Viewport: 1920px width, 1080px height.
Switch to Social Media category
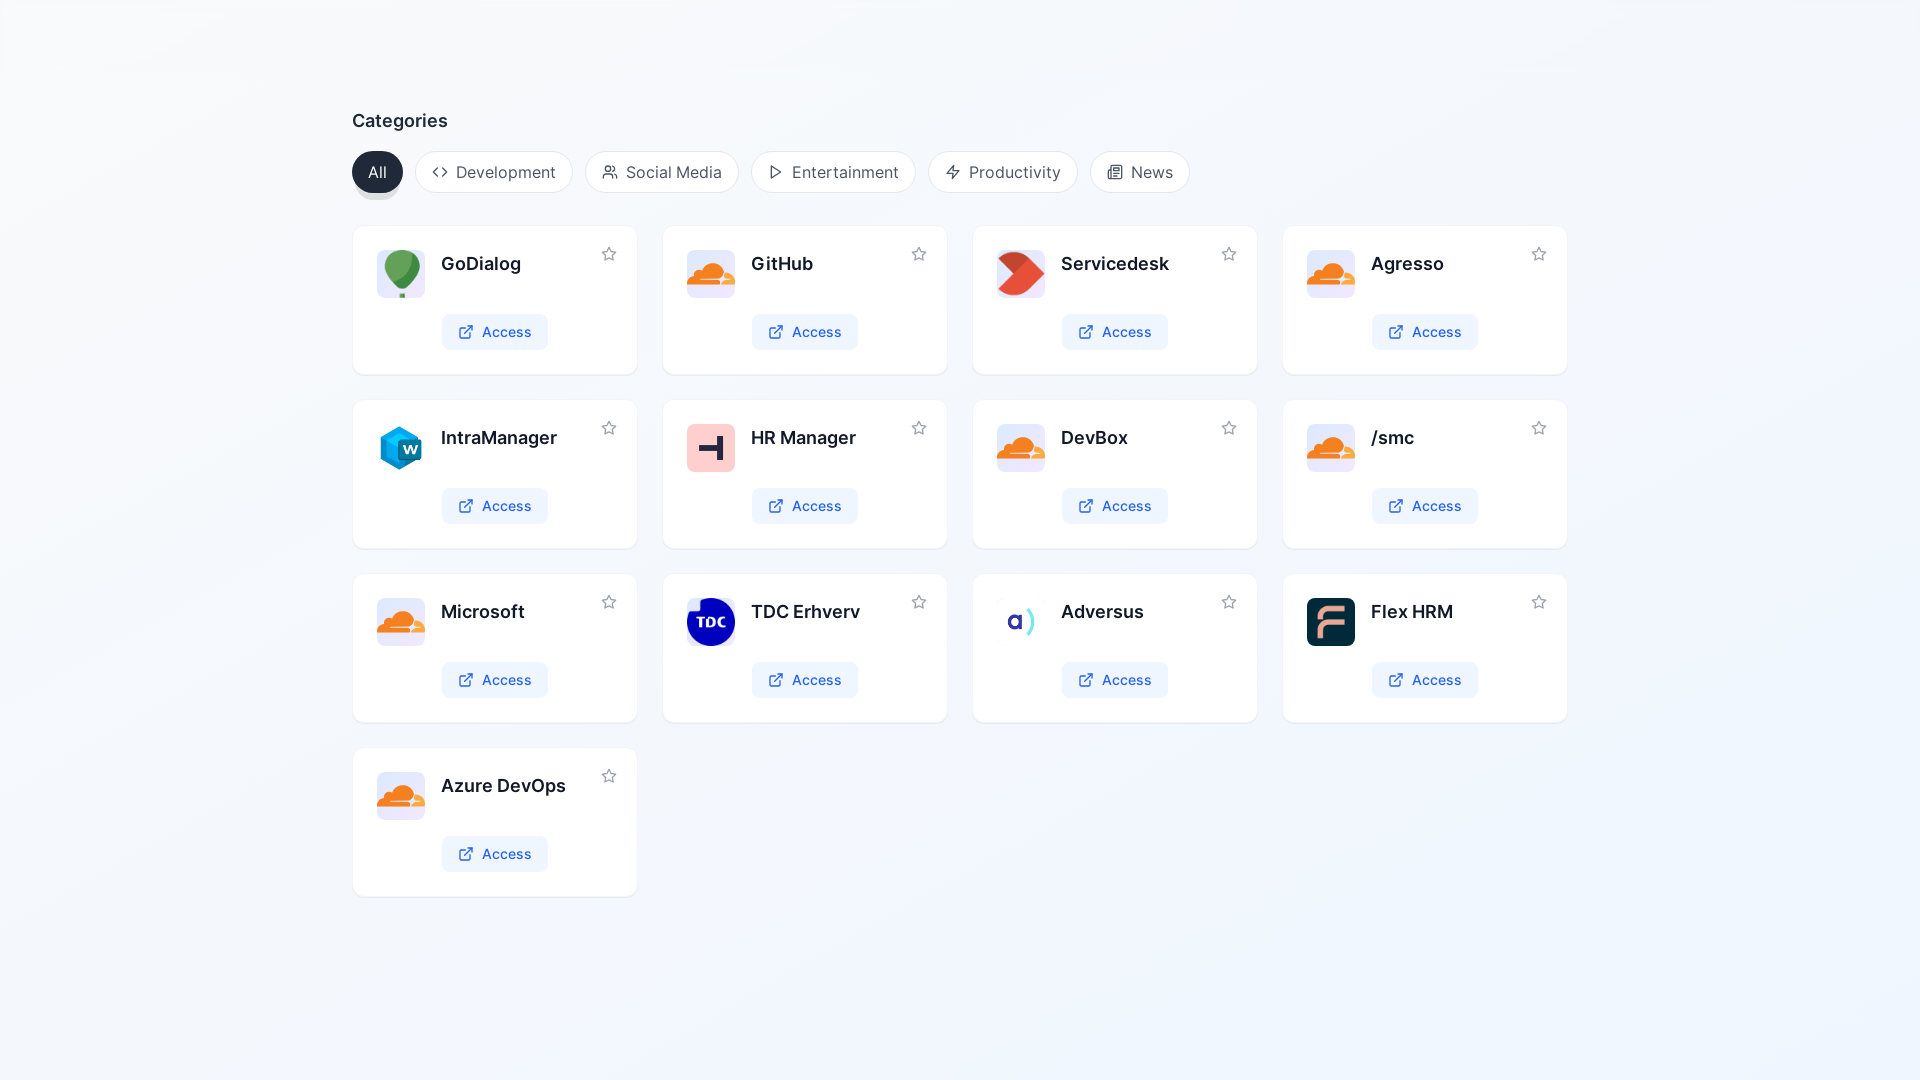point(662,172)
